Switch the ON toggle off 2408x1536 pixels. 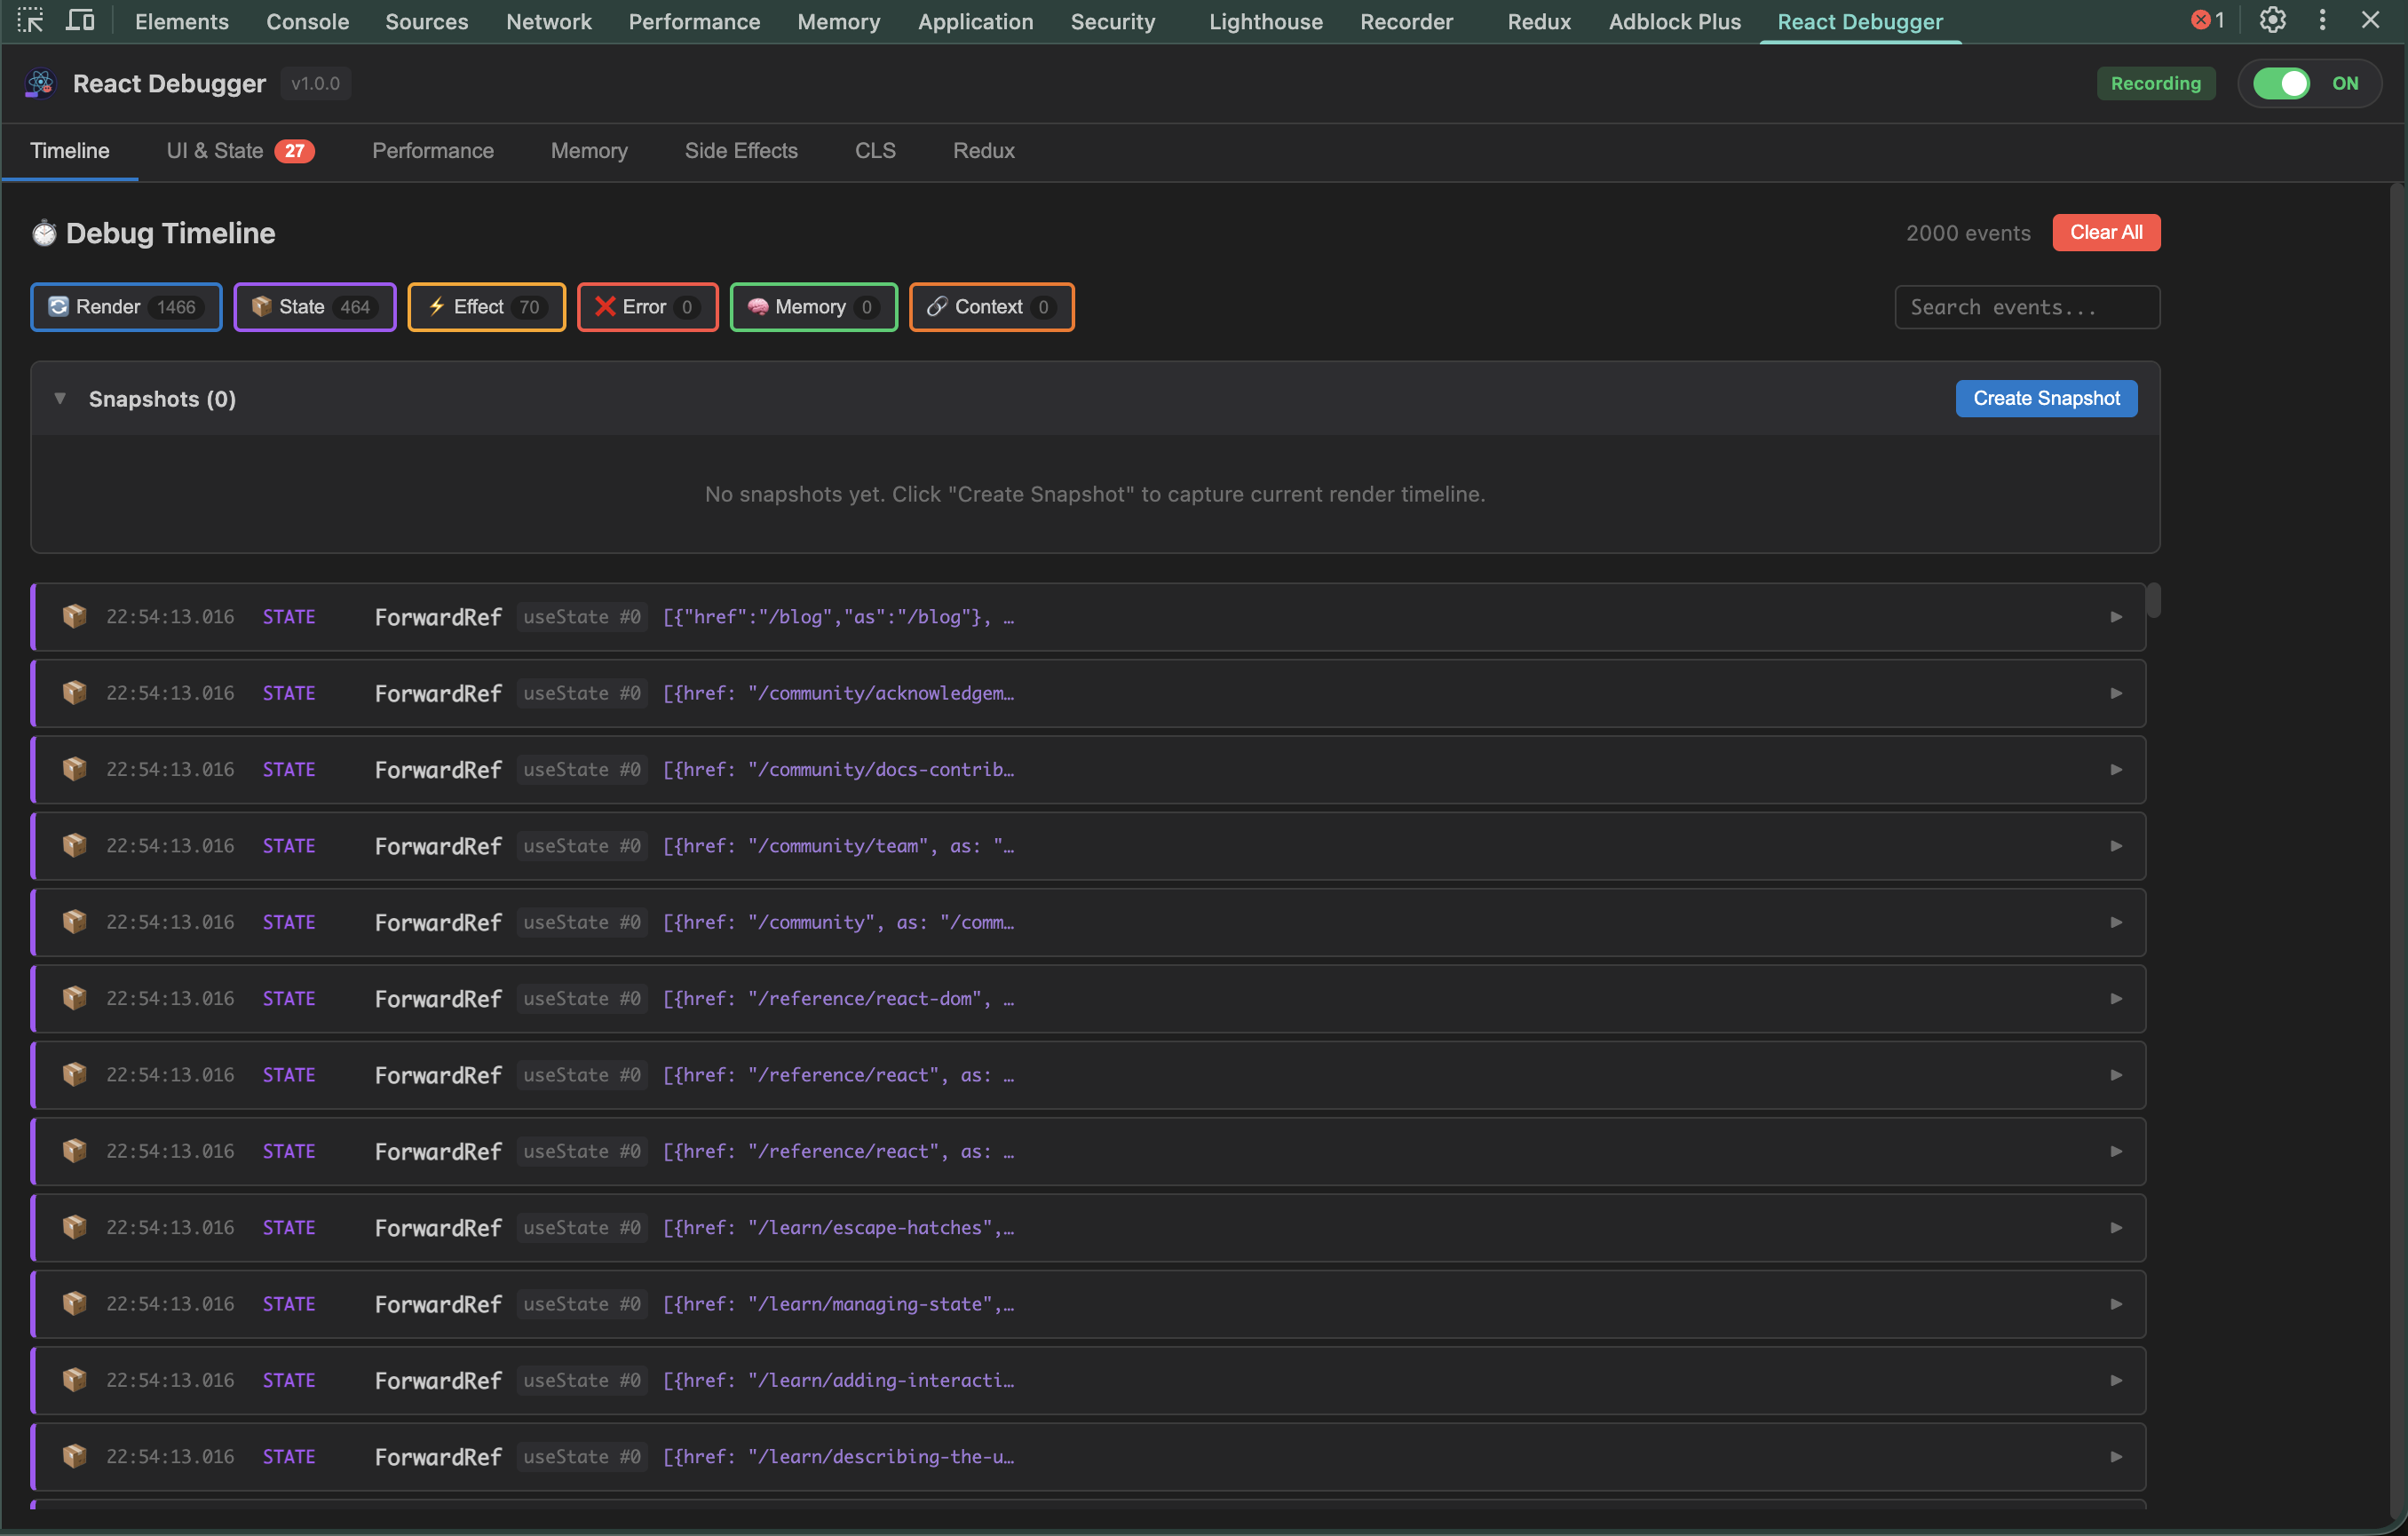point(2282,83)
